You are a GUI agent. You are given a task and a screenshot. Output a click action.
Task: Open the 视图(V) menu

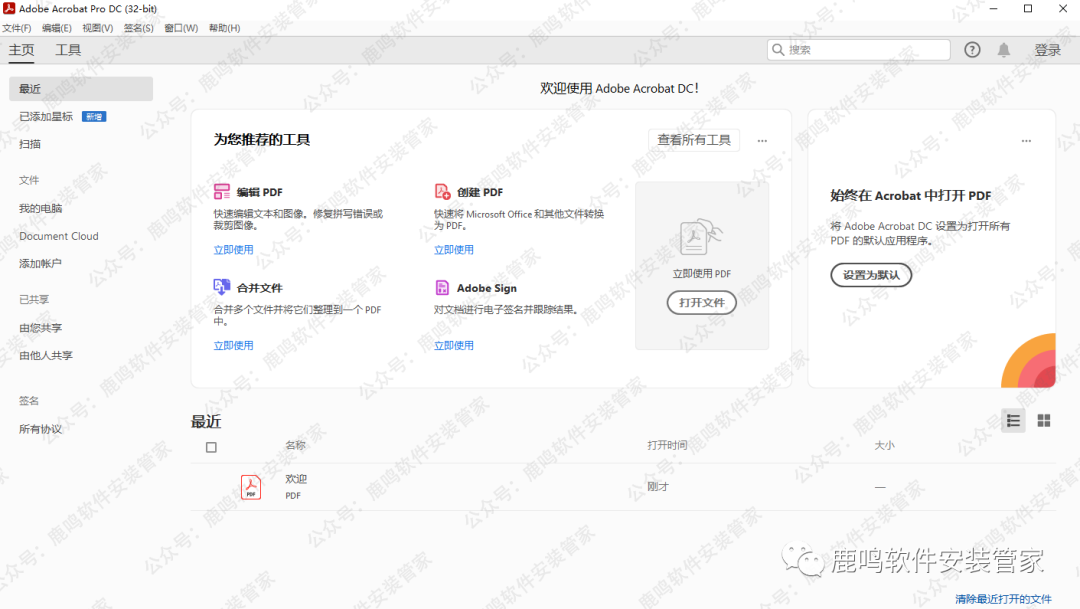click(x=98, y=28)
